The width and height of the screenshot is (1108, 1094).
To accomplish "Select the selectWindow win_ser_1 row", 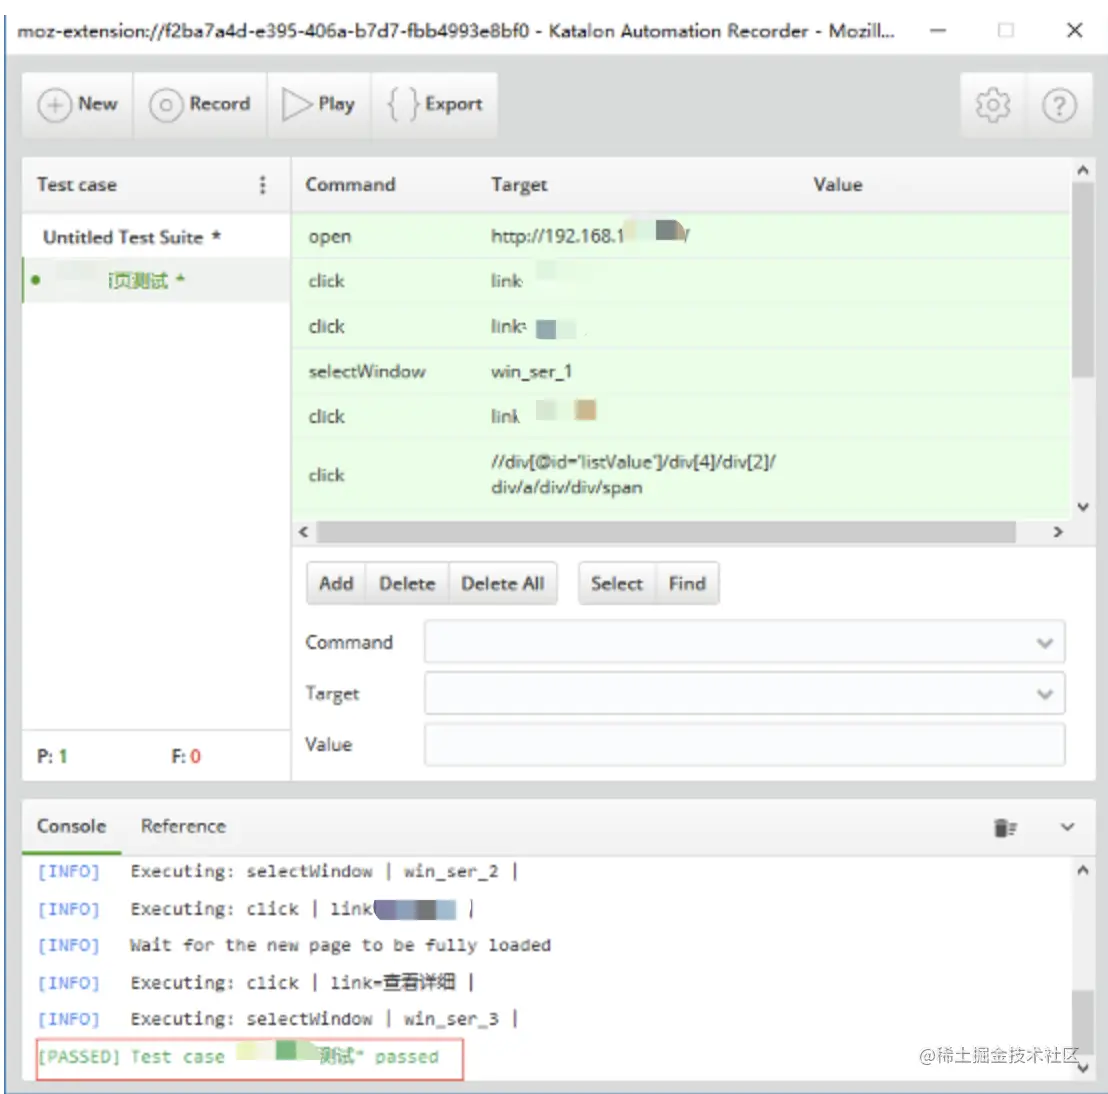I will (x=680, y=372).
